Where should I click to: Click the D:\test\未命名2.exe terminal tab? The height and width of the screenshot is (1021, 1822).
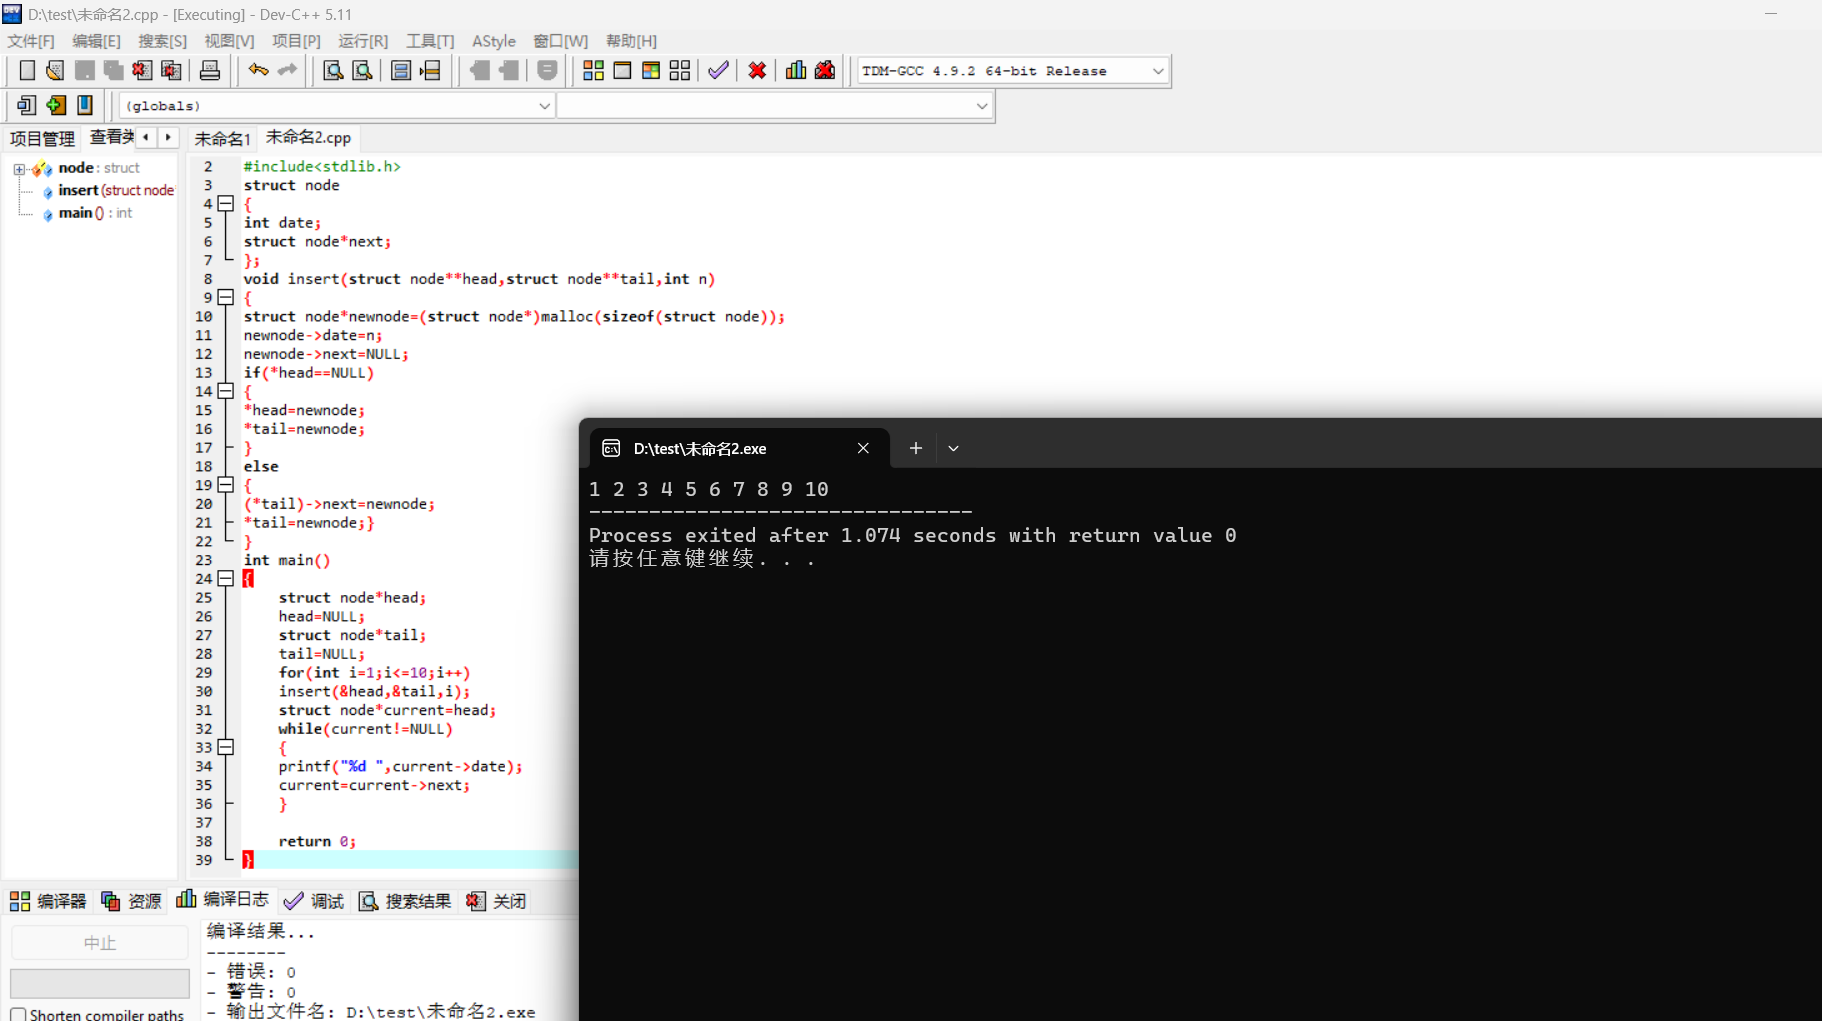click(x=738, y=448)
